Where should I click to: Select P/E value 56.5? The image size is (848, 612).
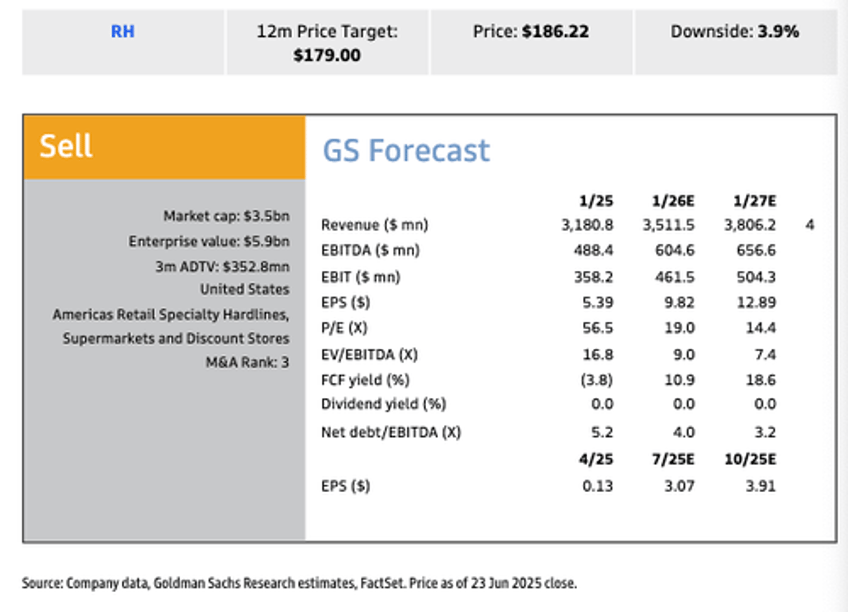point(598,328)
